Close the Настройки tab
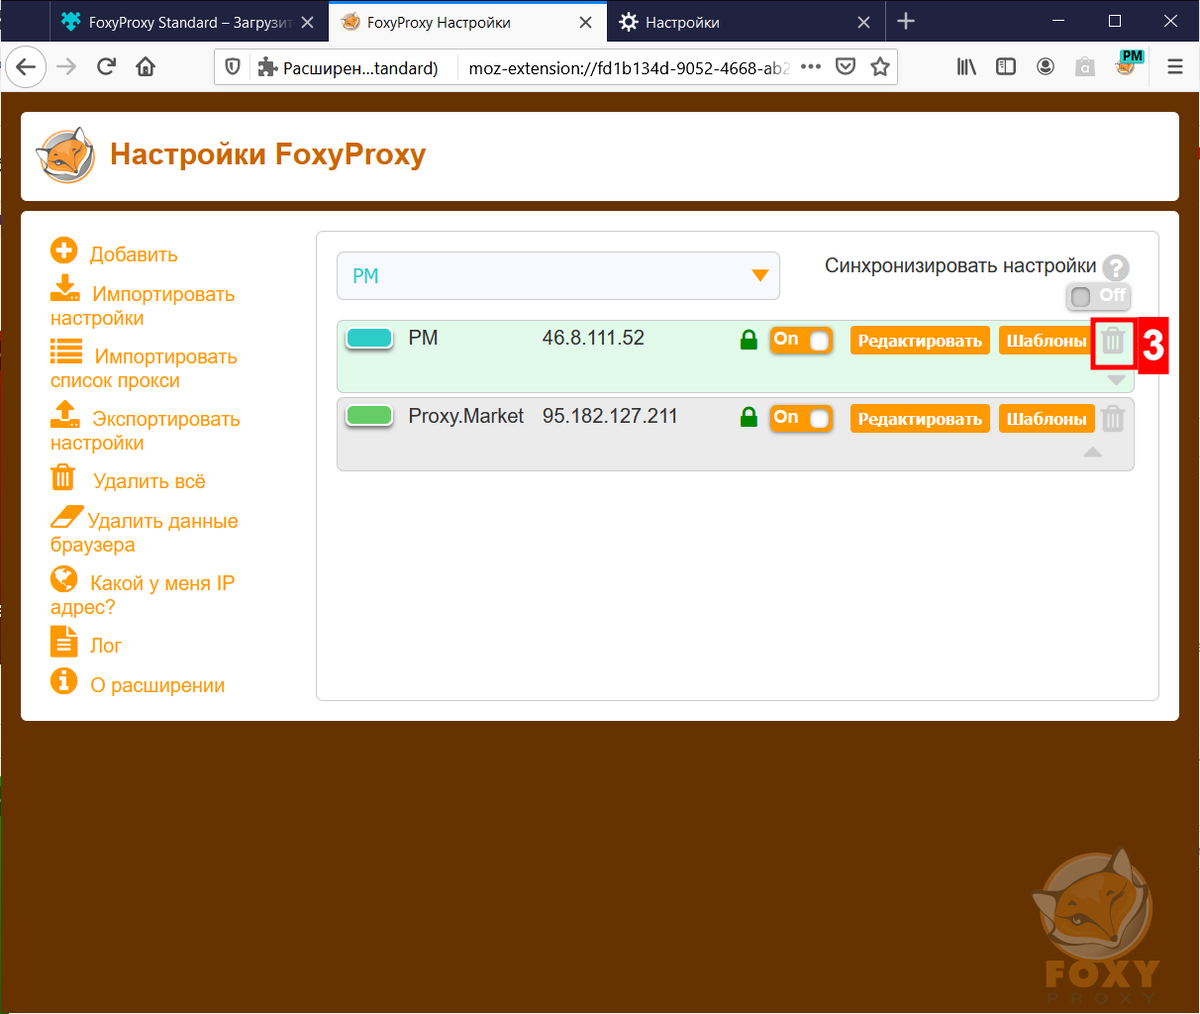This screenshot has height=1014, width=1200. (x=864, y=22)
